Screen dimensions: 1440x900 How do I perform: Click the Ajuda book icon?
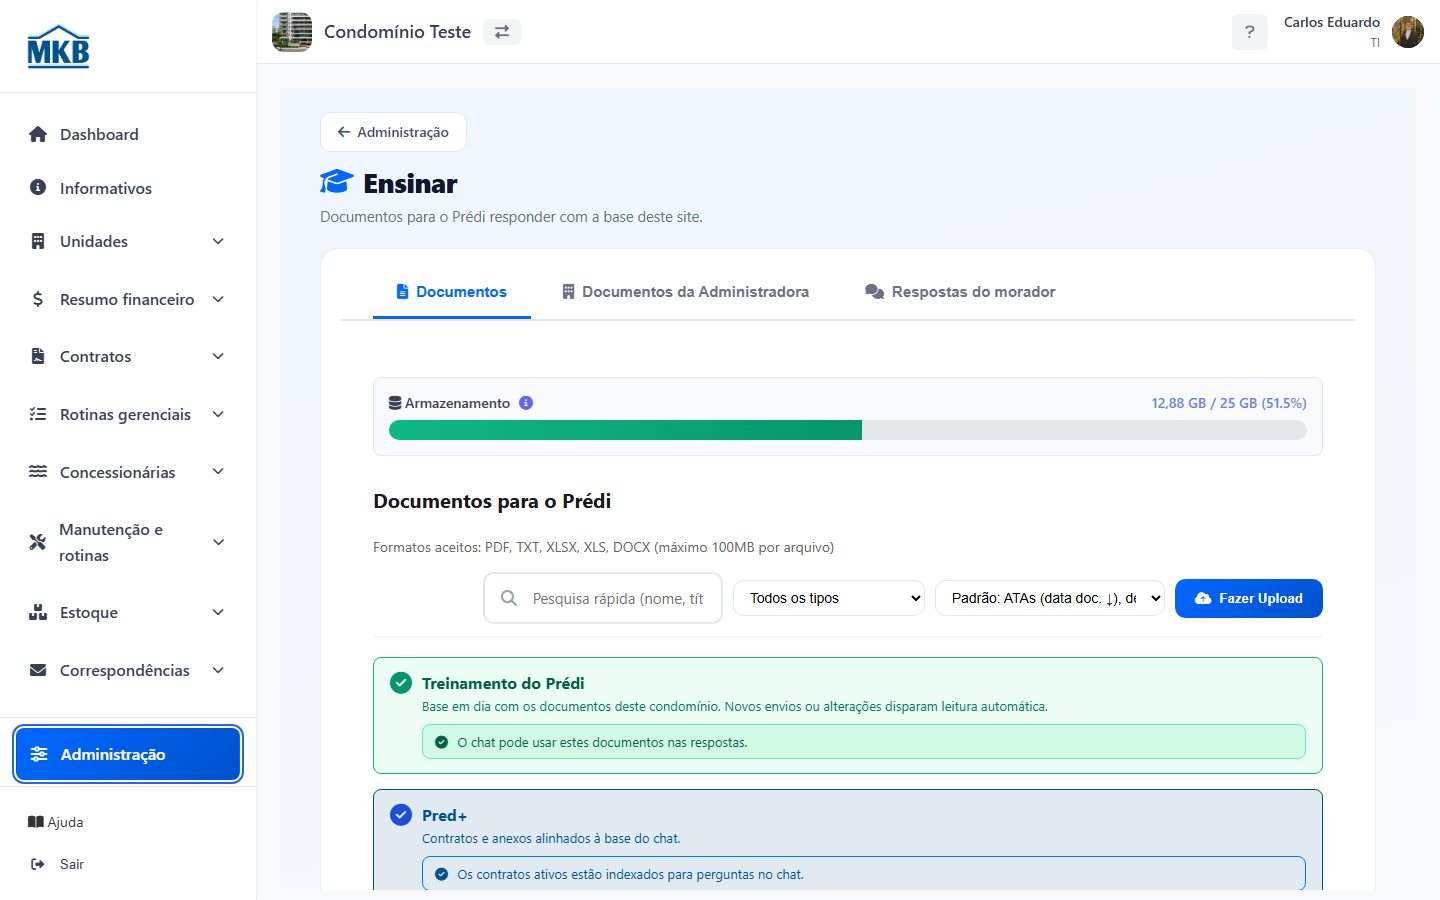coord(36,822)
